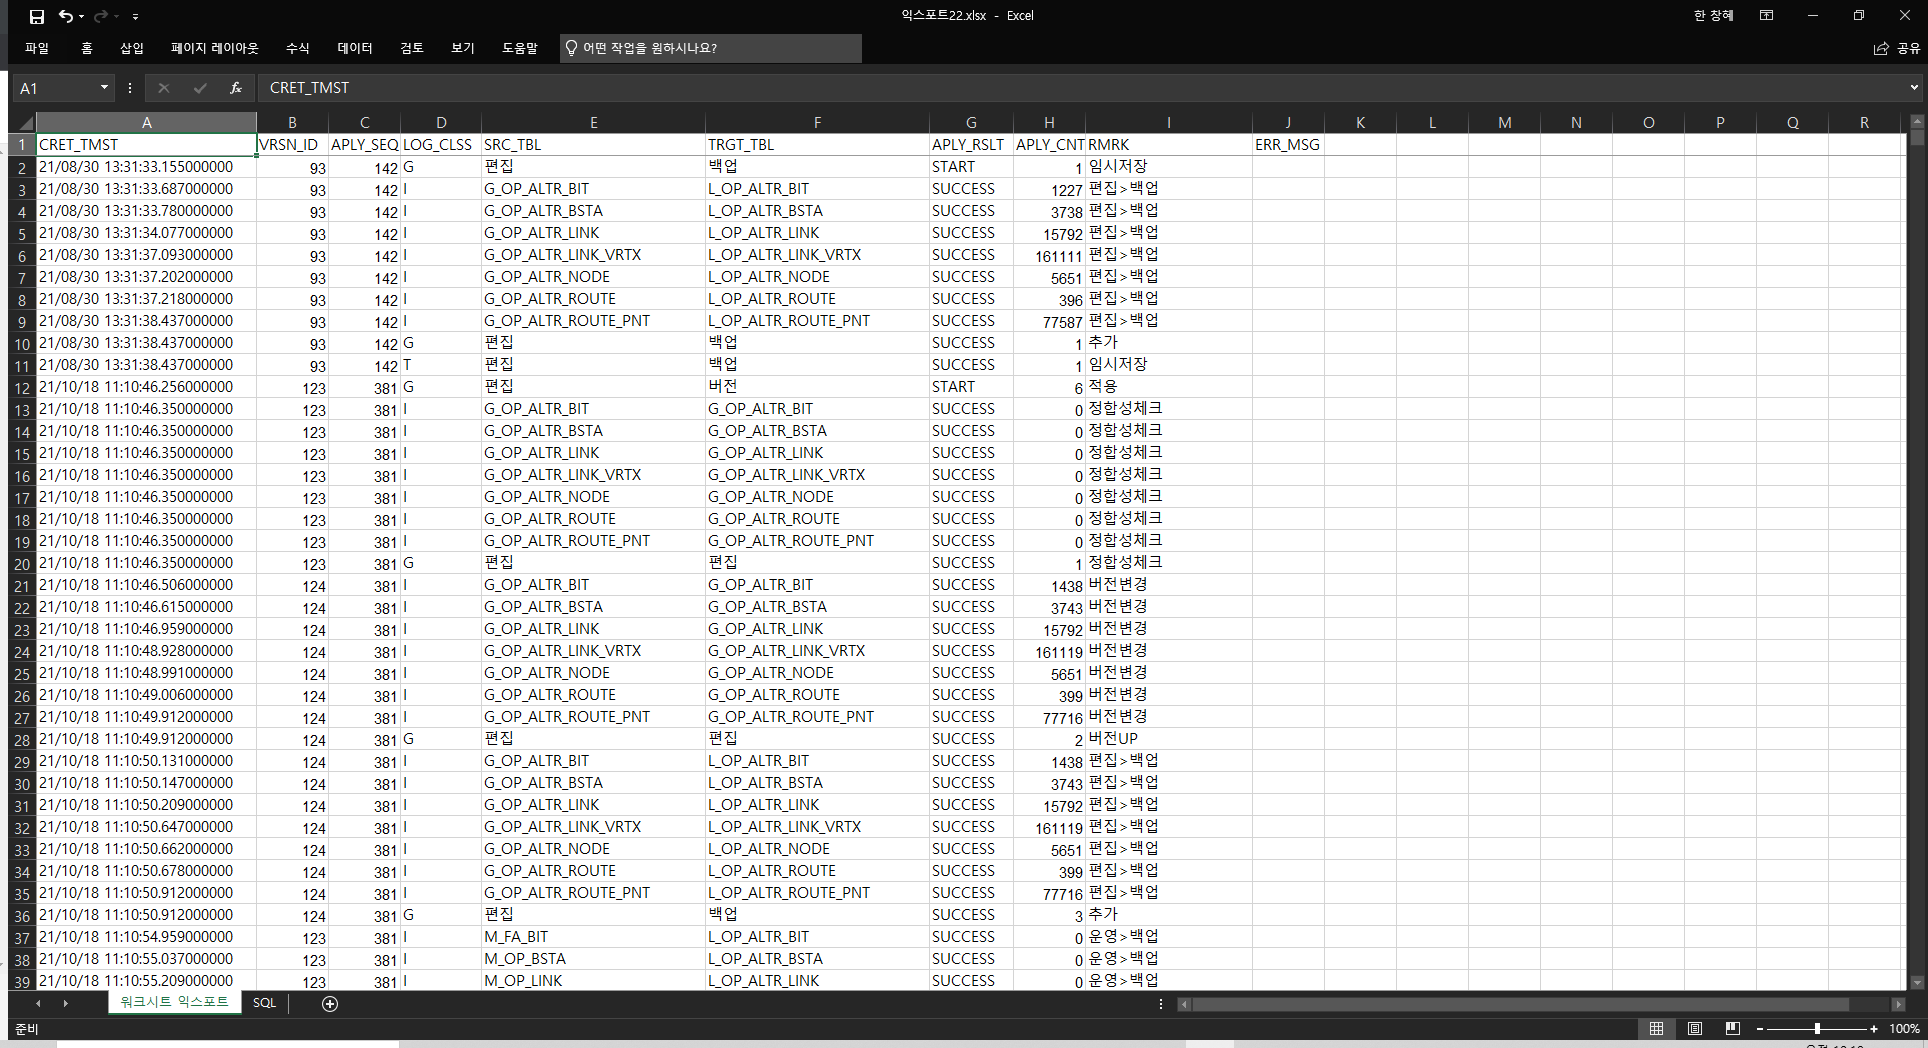Click the vertical scrollbar down arrow

pos(1916,983)
